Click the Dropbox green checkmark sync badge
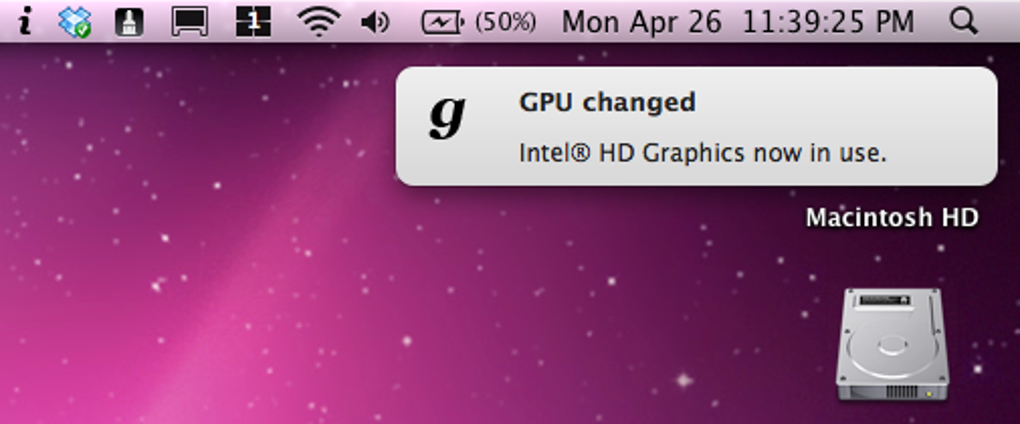Viewport: 1020px width, 424px height. (x=83, y=29)
